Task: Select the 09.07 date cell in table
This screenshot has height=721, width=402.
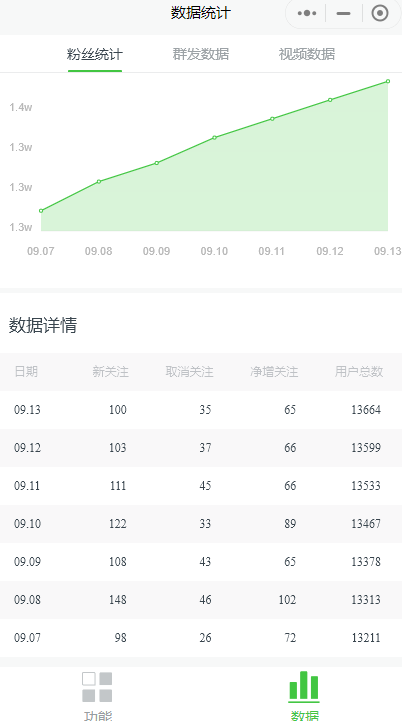Action: pyautogui.click(x=27, y=638)
